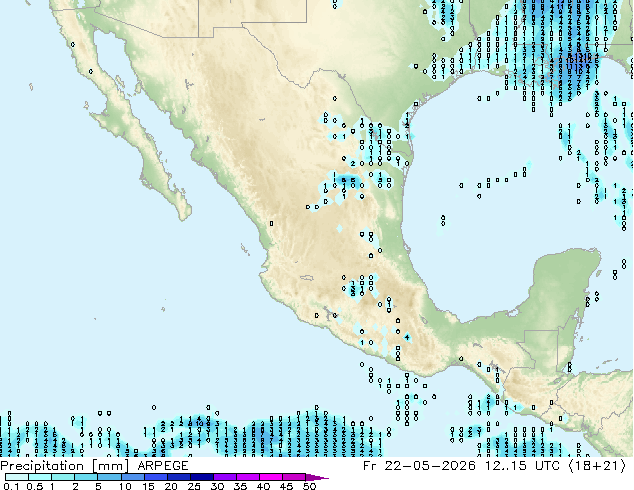Click the '0.5' legend scale label
The image size is (634, 490).
click(34, 486)
